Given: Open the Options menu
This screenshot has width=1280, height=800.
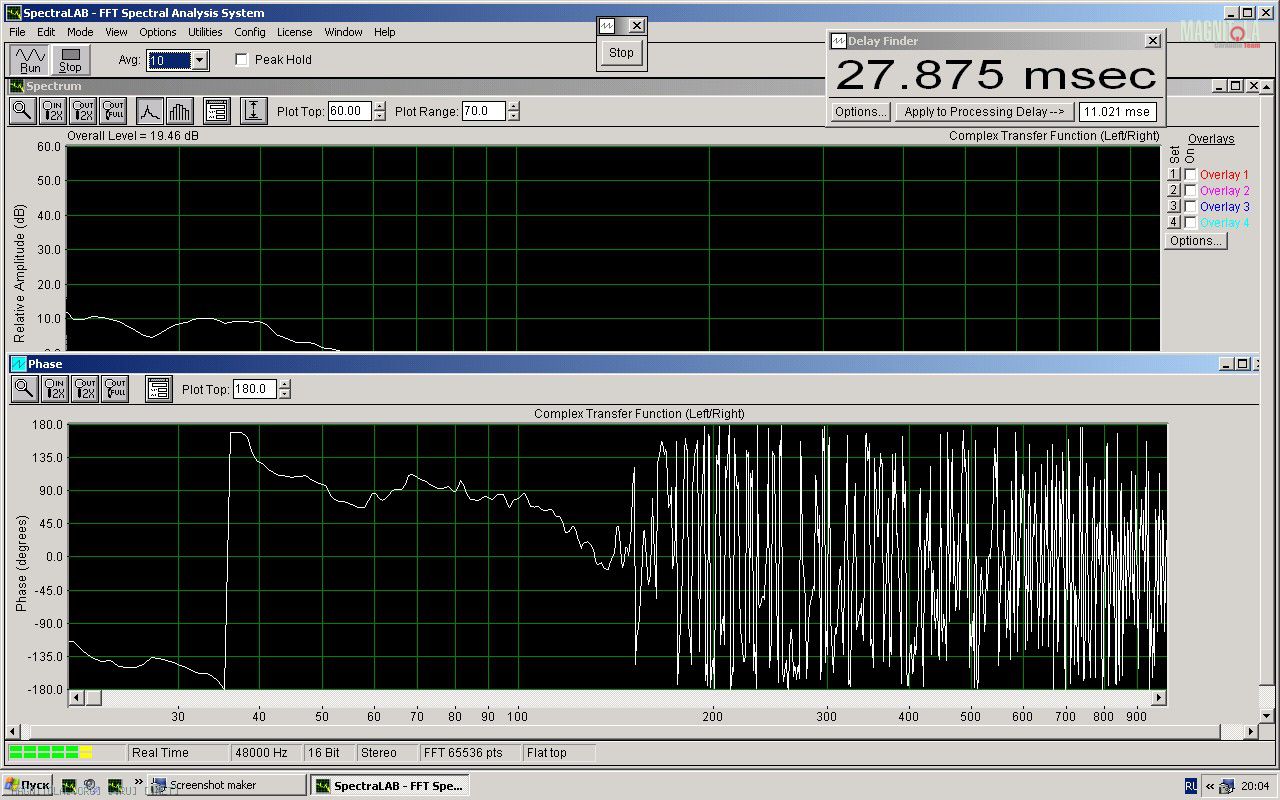Looking at the screenshot, I should [x=158, y=32].
